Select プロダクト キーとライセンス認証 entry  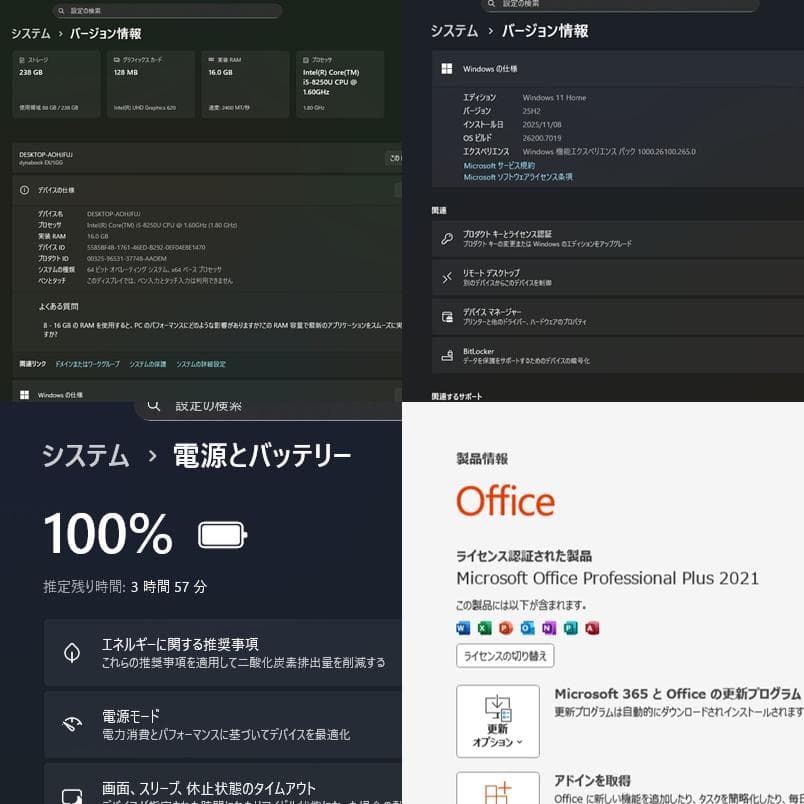click(600, 238)
